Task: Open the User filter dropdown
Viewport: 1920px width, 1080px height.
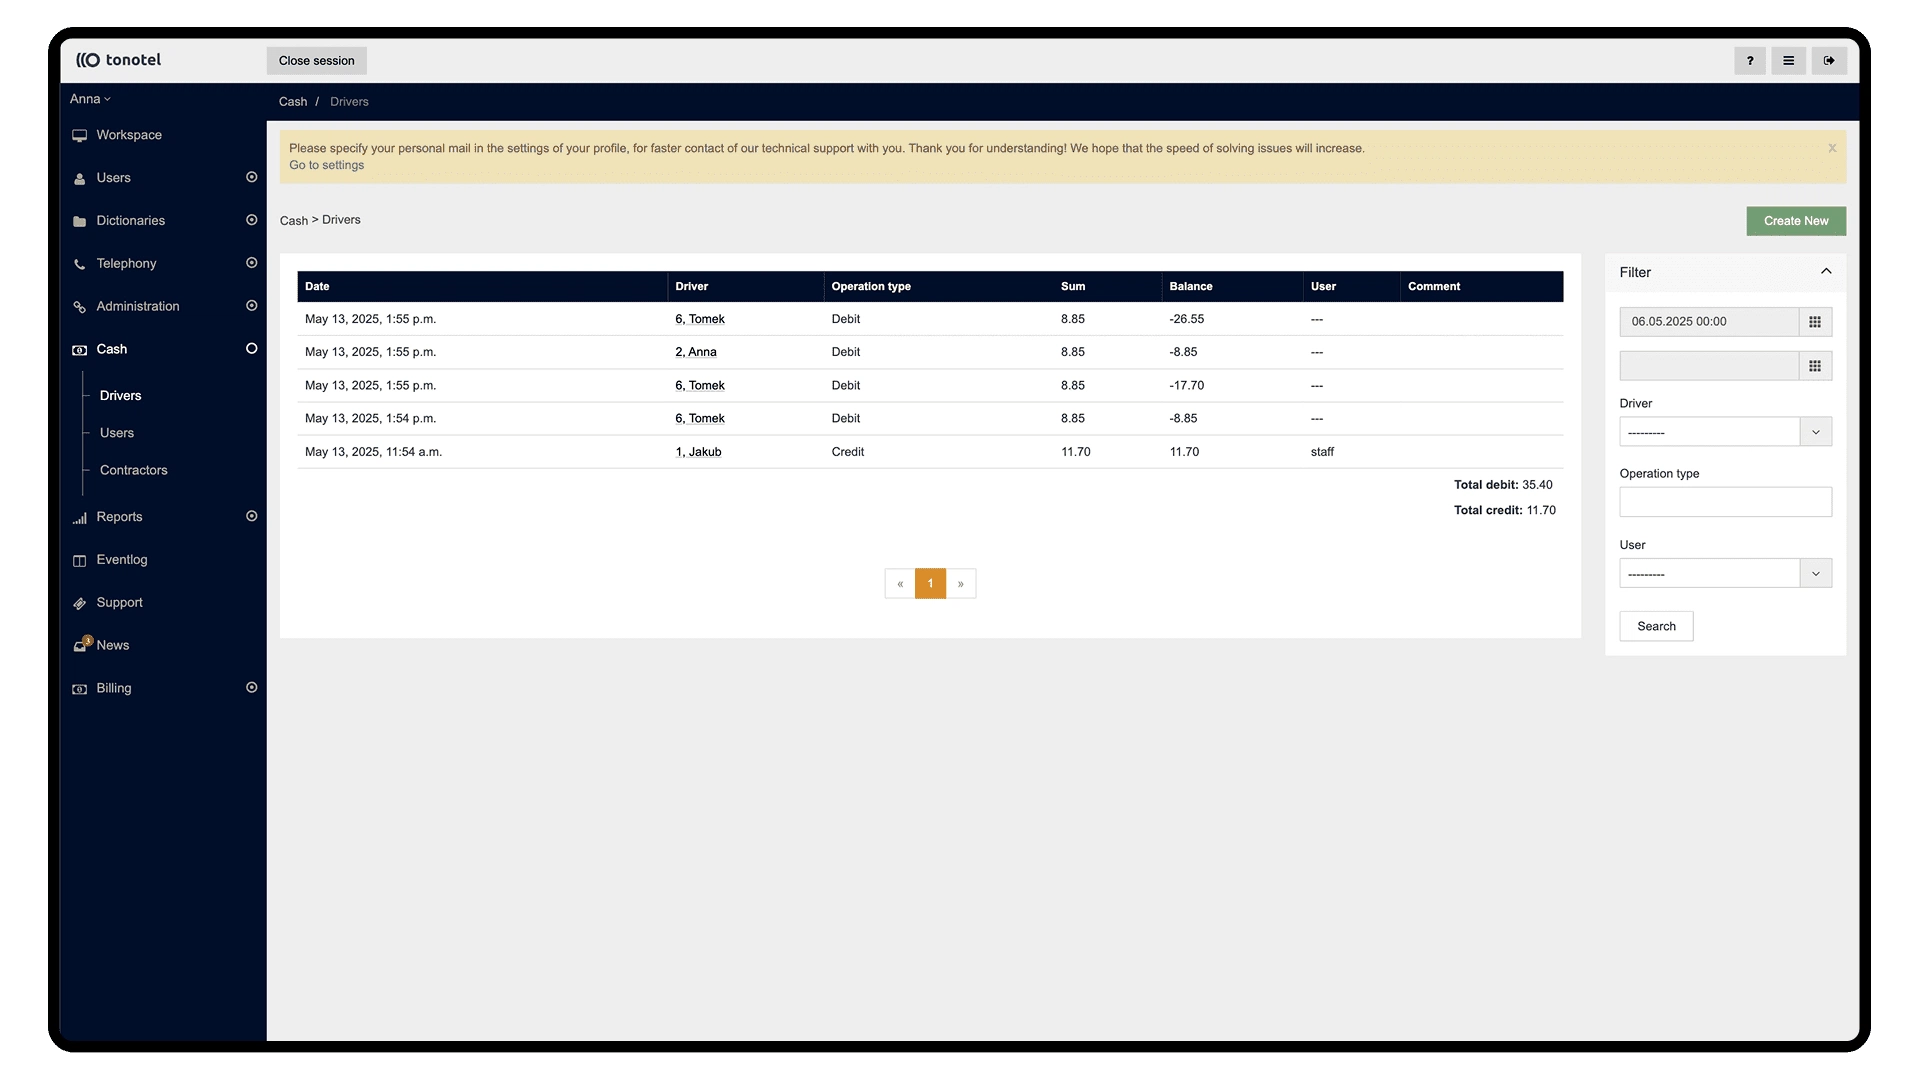Action: [1815, 574]
